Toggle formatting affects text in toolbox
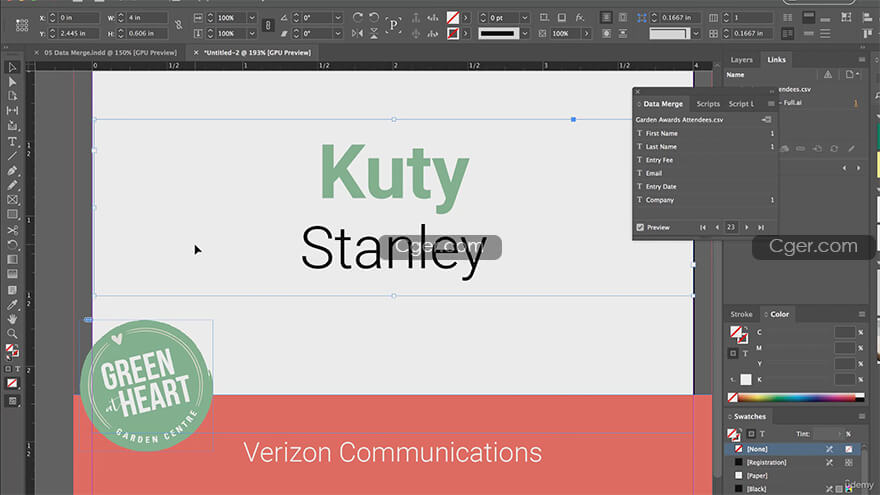This screenshot has width=880, height=495. click(17, 369)
